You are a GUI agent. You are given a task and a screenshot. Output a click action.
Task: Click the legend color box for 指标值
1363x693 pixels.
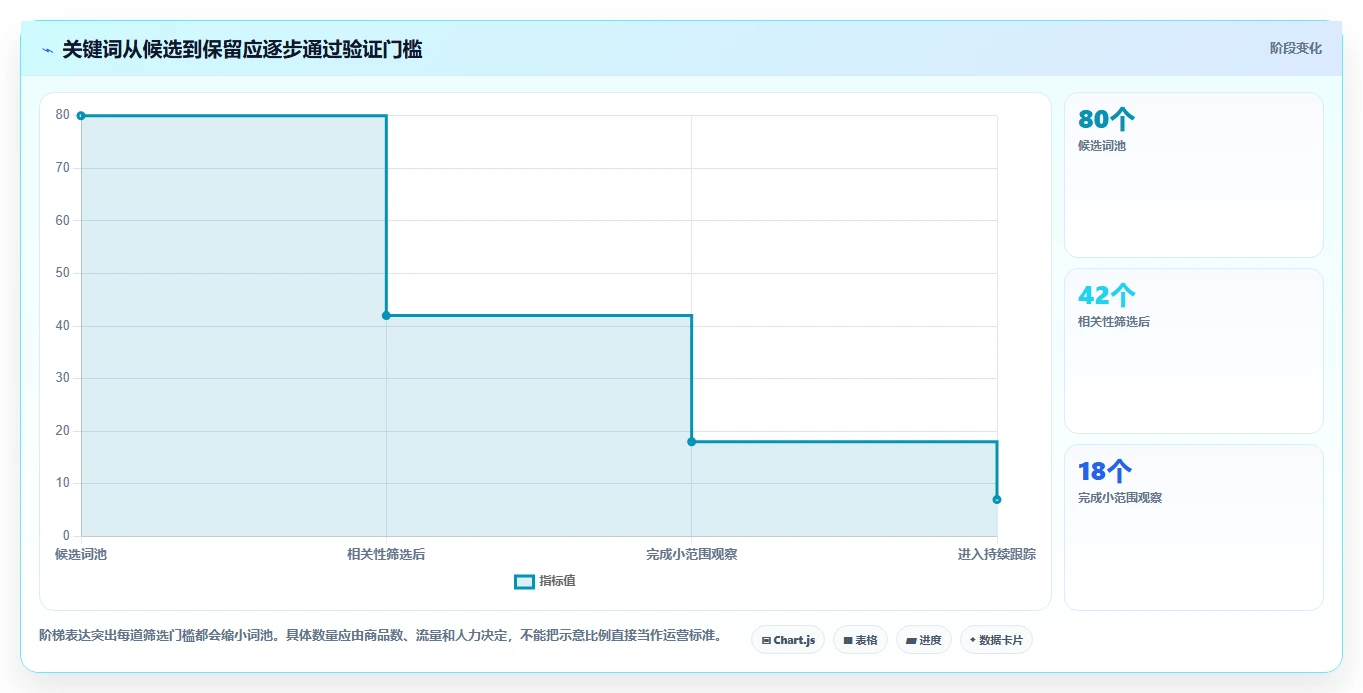pos(525,582)
